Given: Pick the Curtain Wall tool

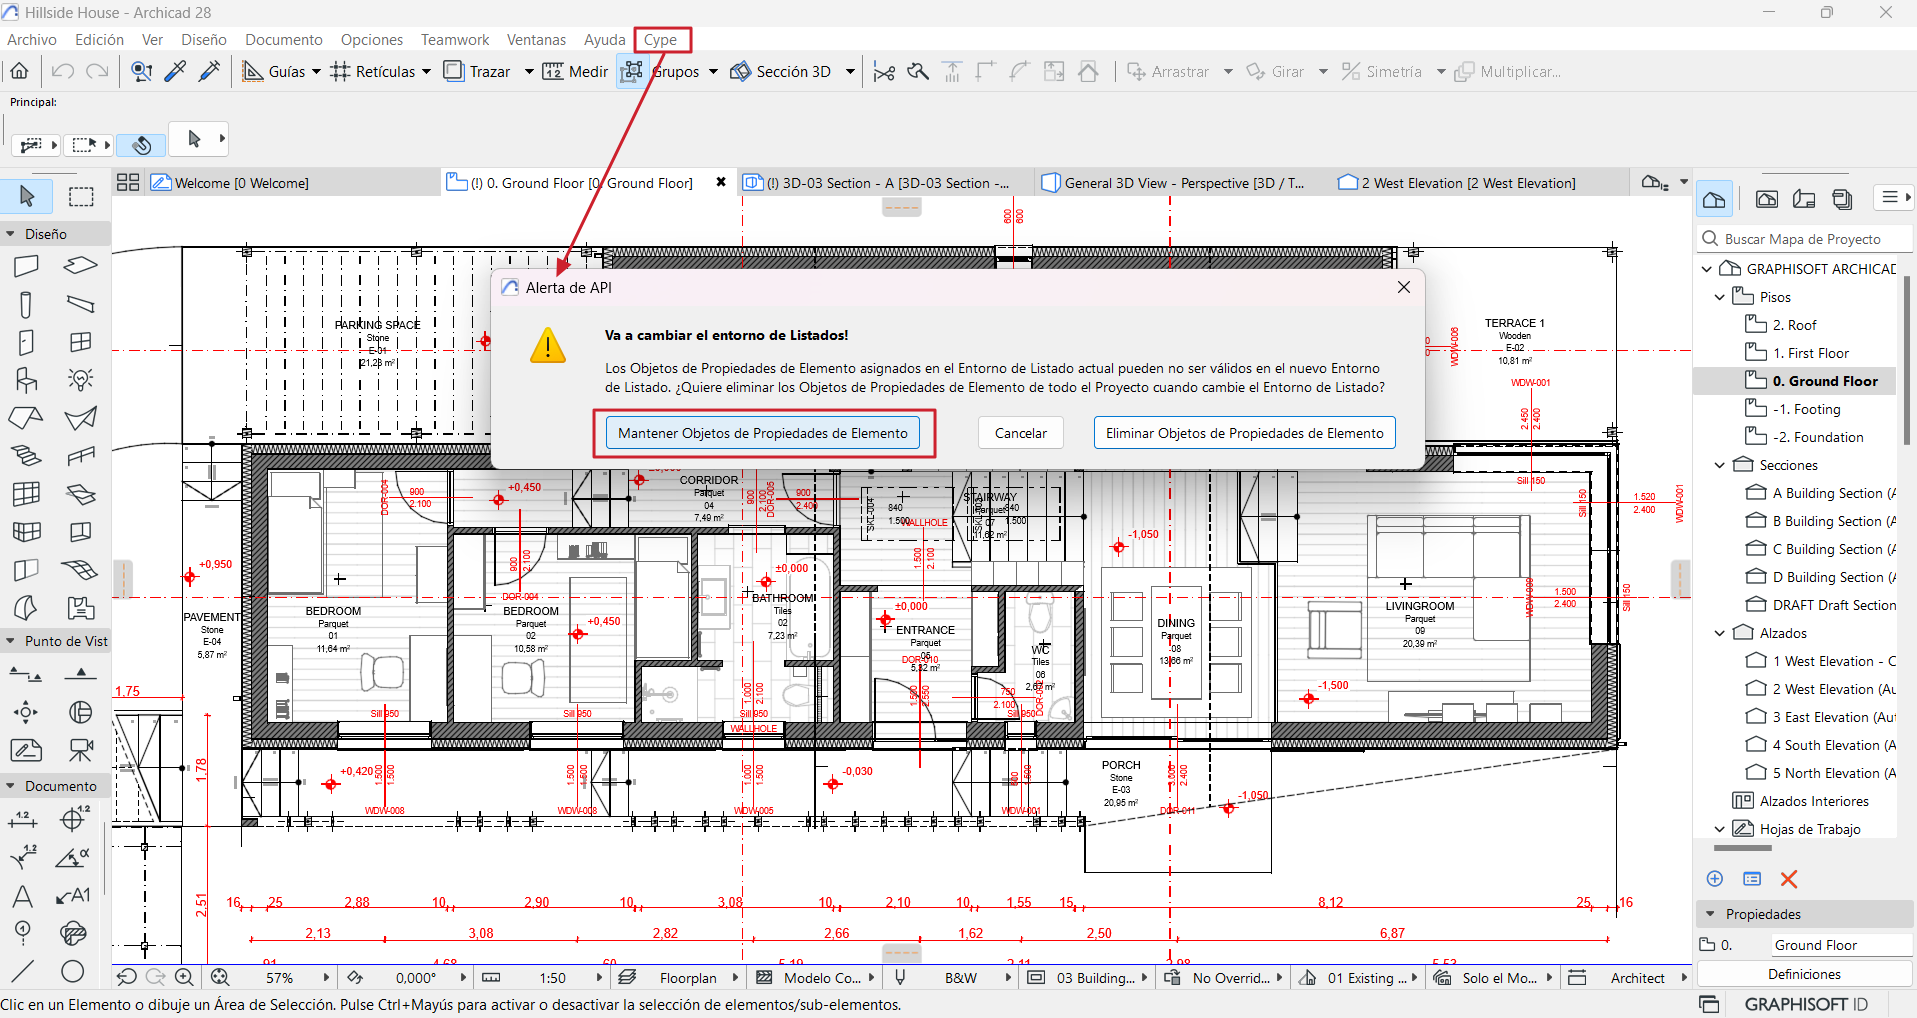Looking at the screenshot, I should (x=26, y=494).
